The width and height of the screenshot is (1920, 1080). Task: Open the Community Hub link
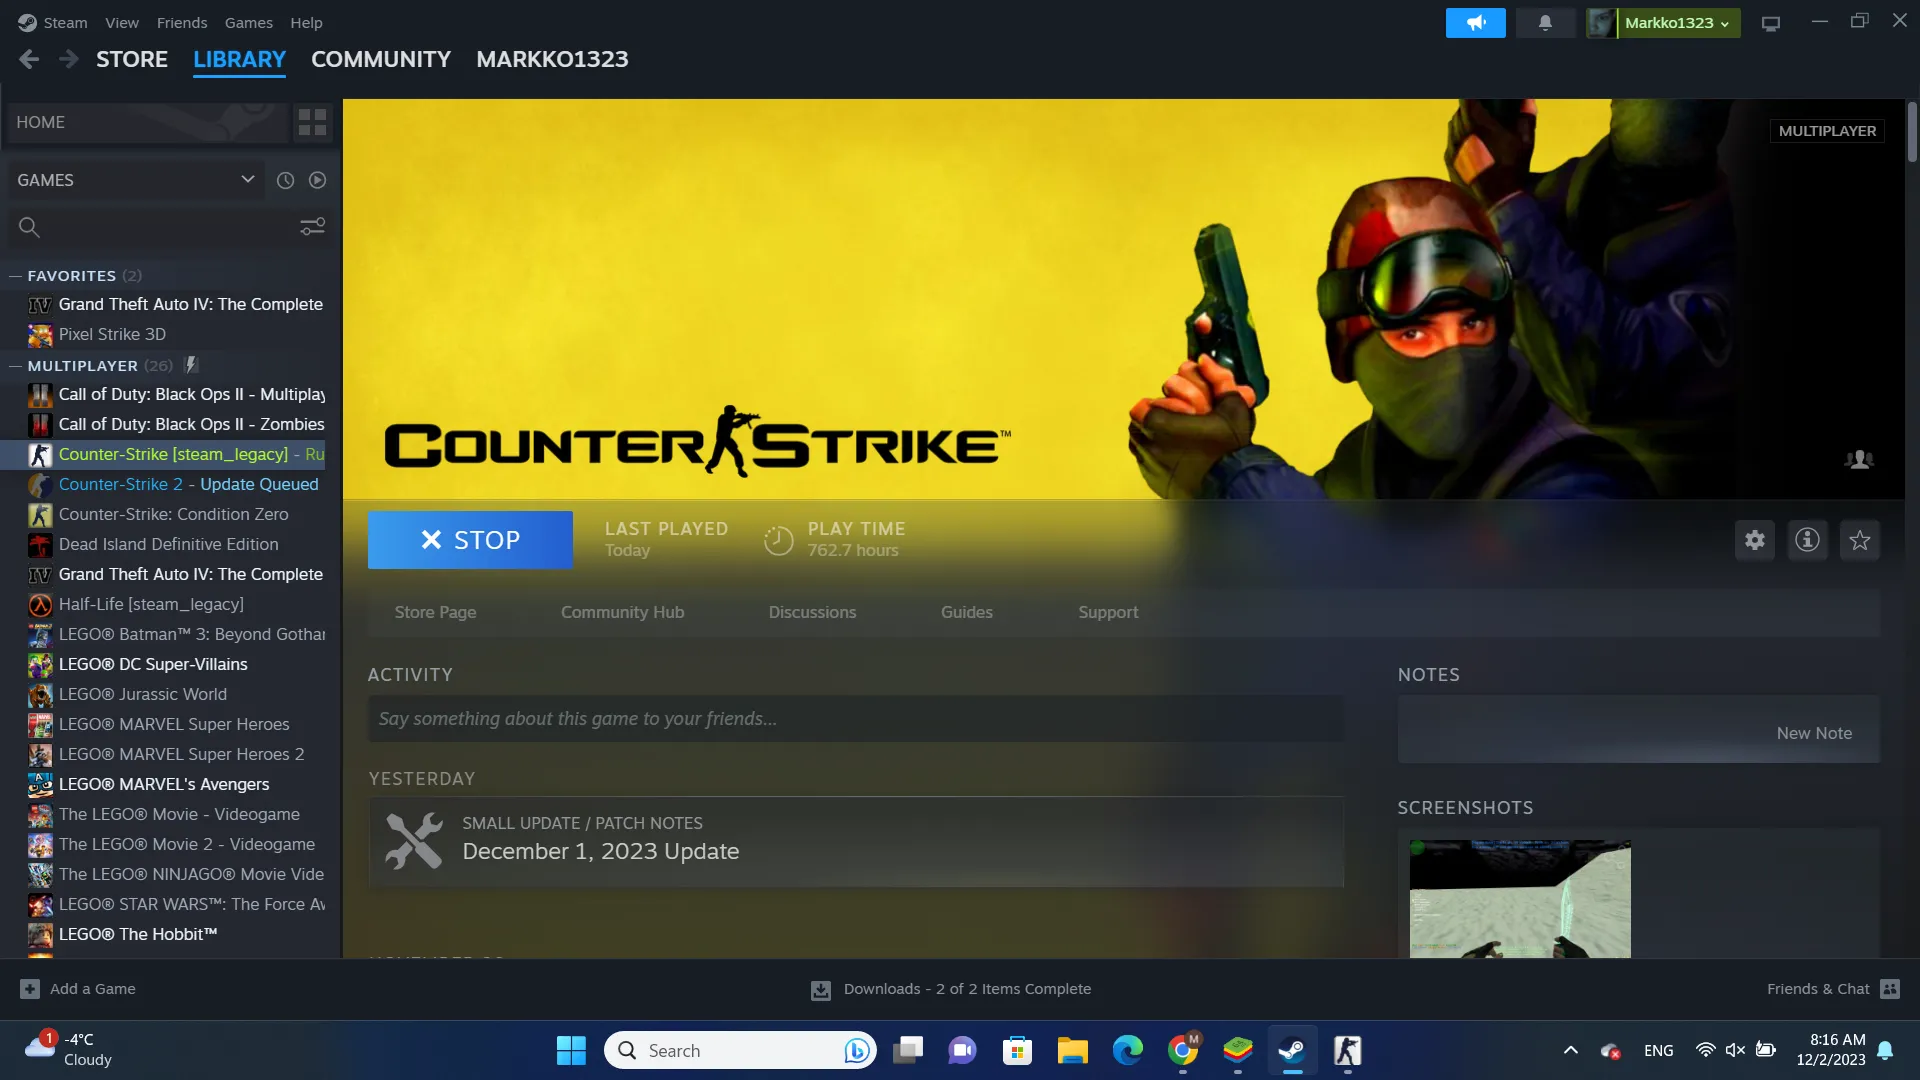(x=622, y=612)
